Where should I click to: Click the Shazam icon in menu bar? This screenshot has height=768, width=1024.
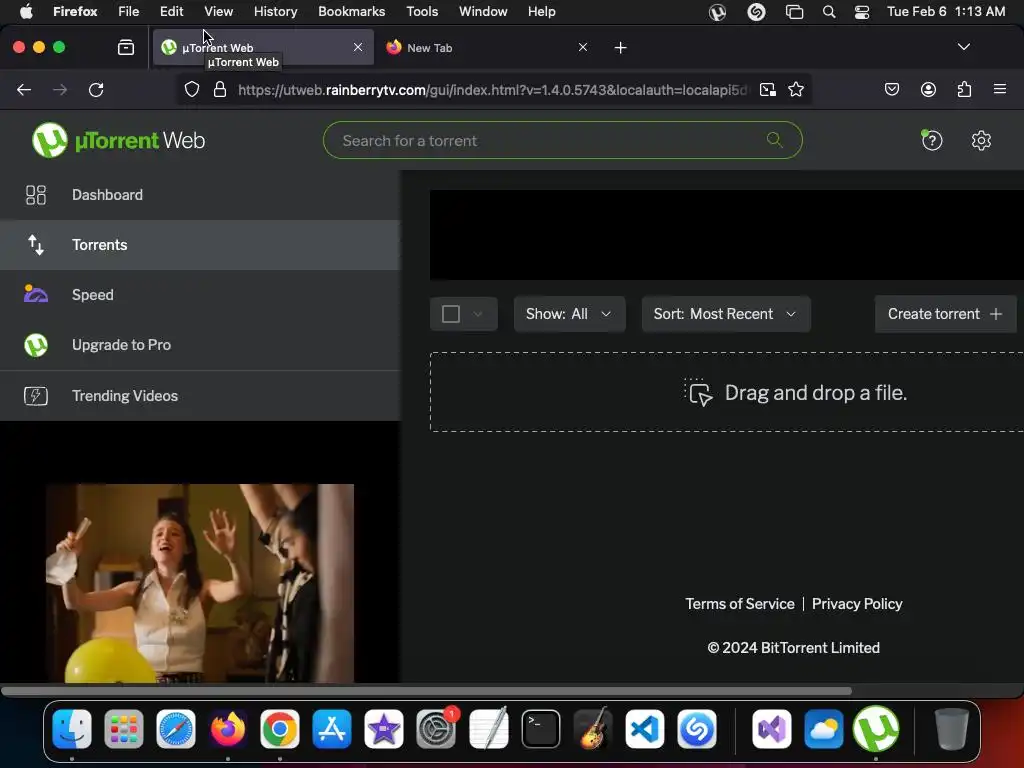tap(756, 12)
